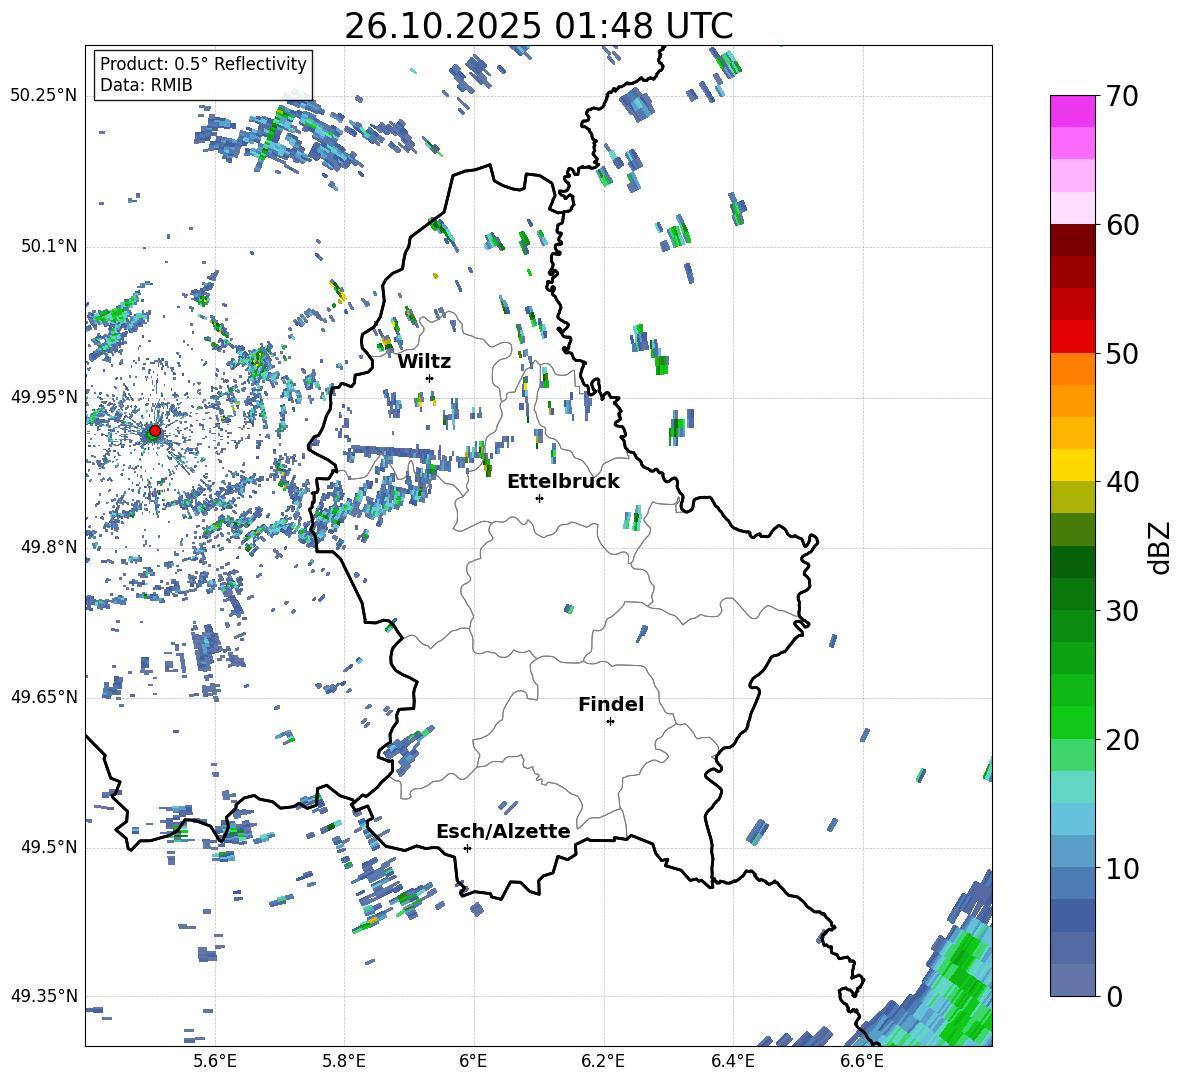The image size is (1184, 1081).
Task: Click the dark maroon swatch below 60
Action: point(1073,240)
